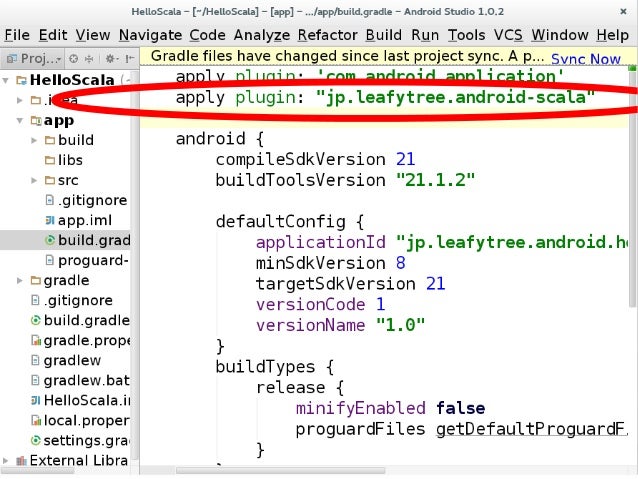
Task: Expand the gradle folder
Action: pyautogui.click(x=20, y=280)
